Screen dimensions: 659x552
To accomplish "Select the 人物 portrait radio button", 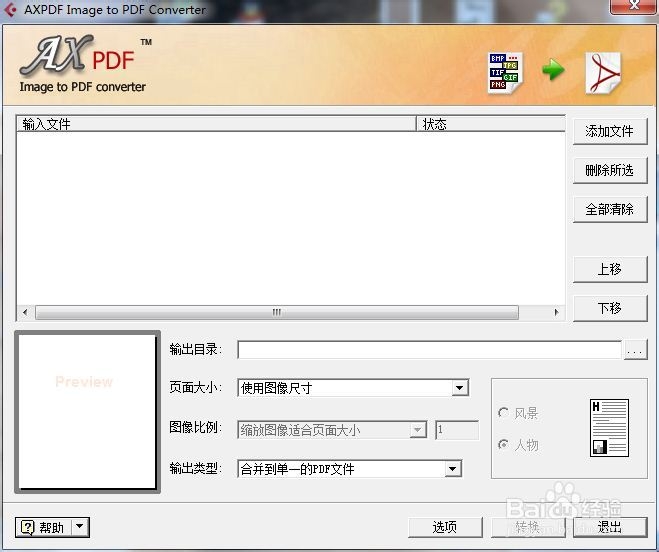I will pyautogui.click(x=503, y=444).
